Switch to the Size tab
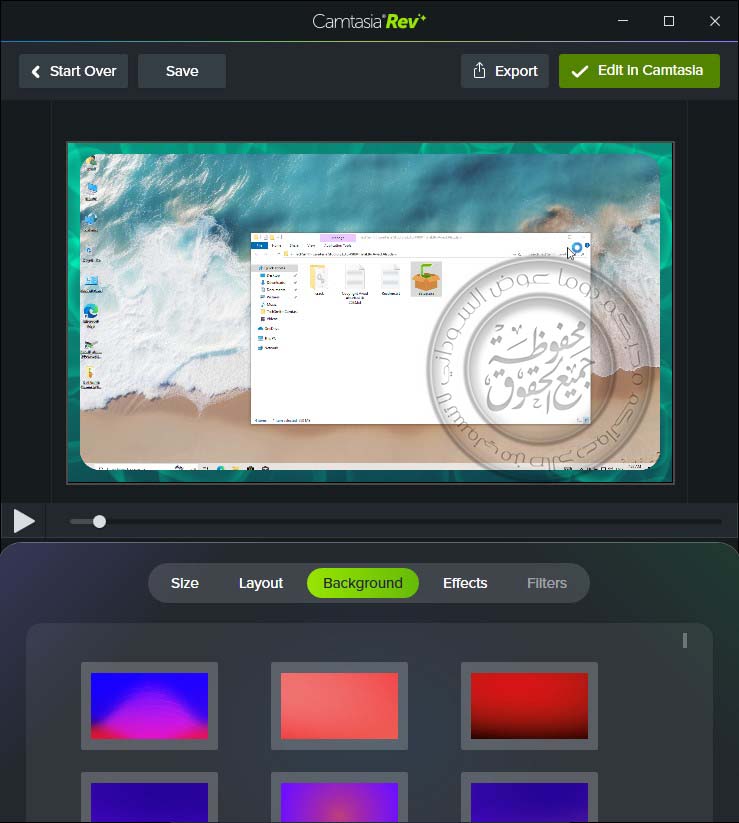This screenshot has width=739, height=823. (185, 583)
